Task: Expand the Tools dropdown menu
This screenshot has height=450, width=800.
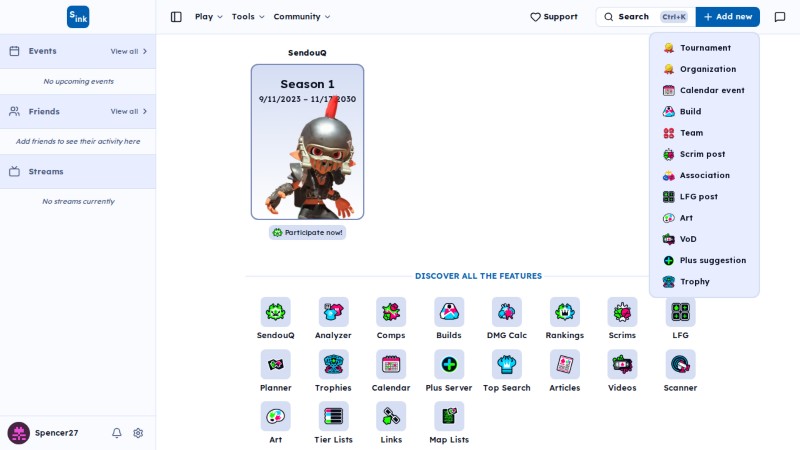Action: [248, 17]
